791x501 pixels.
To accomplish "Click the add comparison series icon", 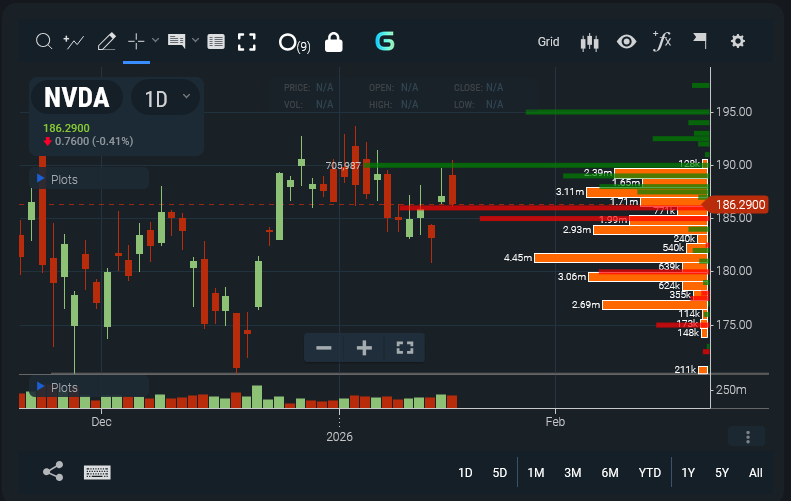I will (x=74, y=41).
